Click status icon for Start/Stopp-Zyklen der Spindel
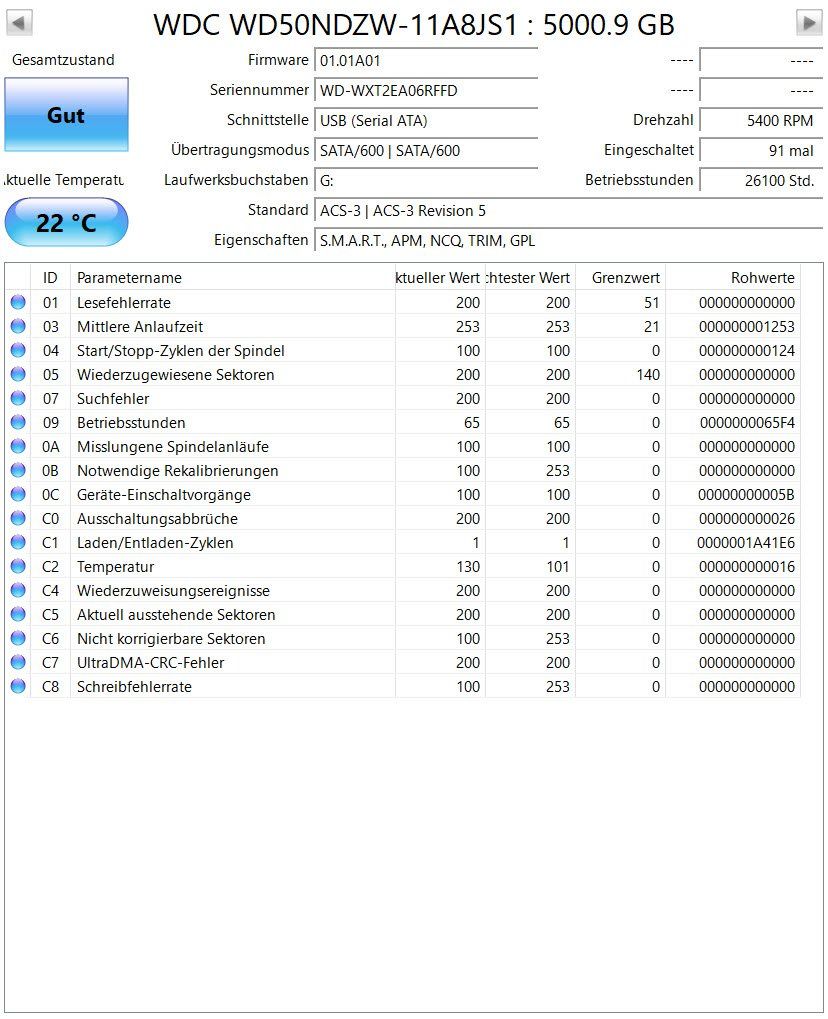 [x=18, y=350]
